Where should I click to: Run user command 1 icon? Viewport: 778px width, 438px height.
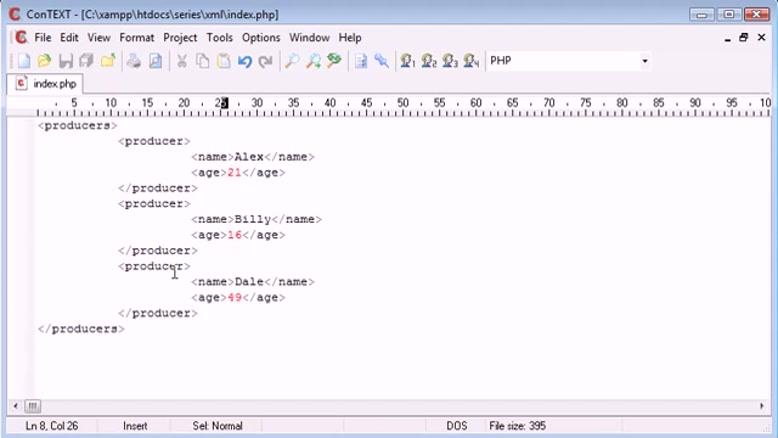click(x=407, y=61)
